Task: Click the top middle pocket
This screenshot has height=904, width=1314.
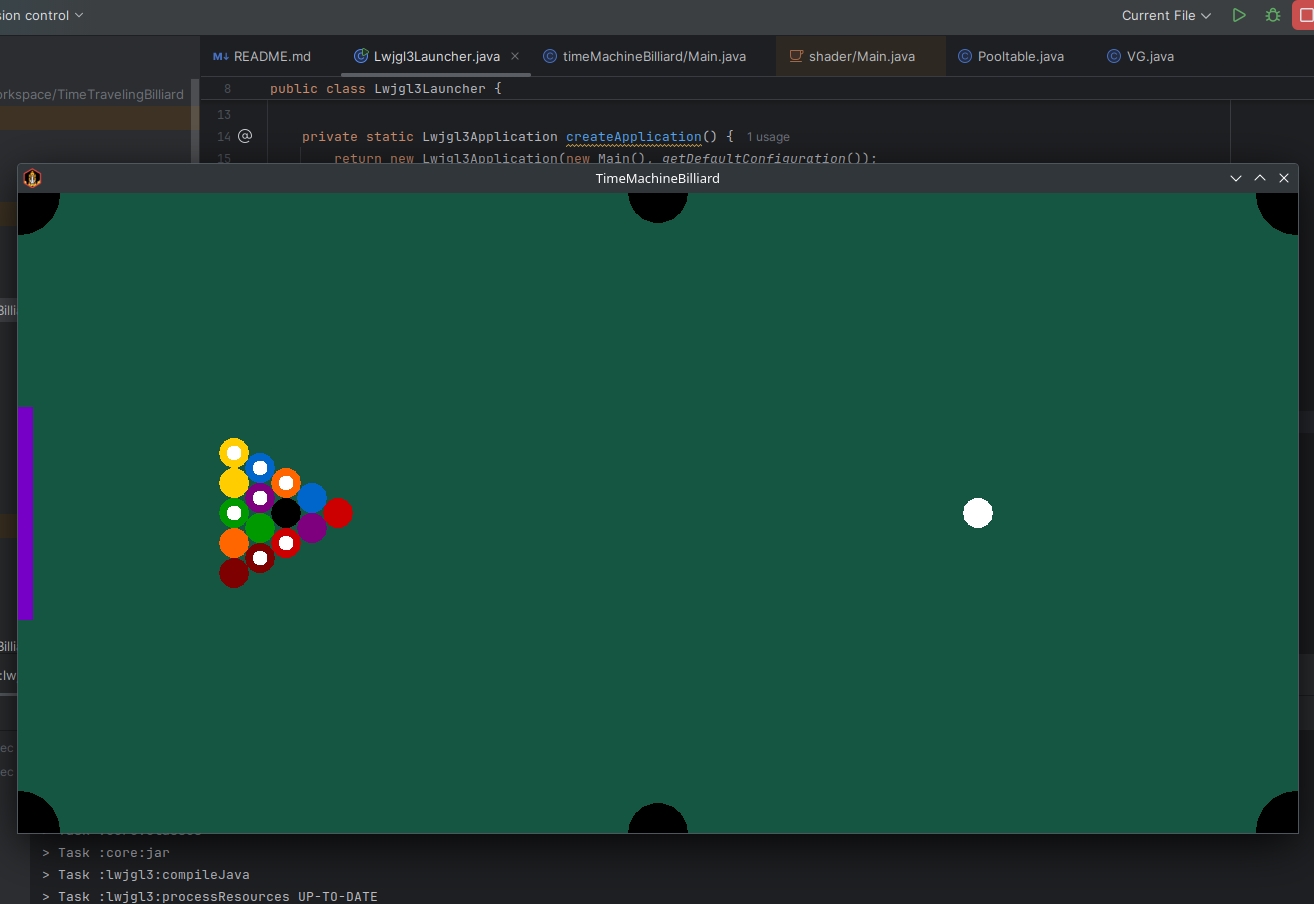Action: point(657,204)
